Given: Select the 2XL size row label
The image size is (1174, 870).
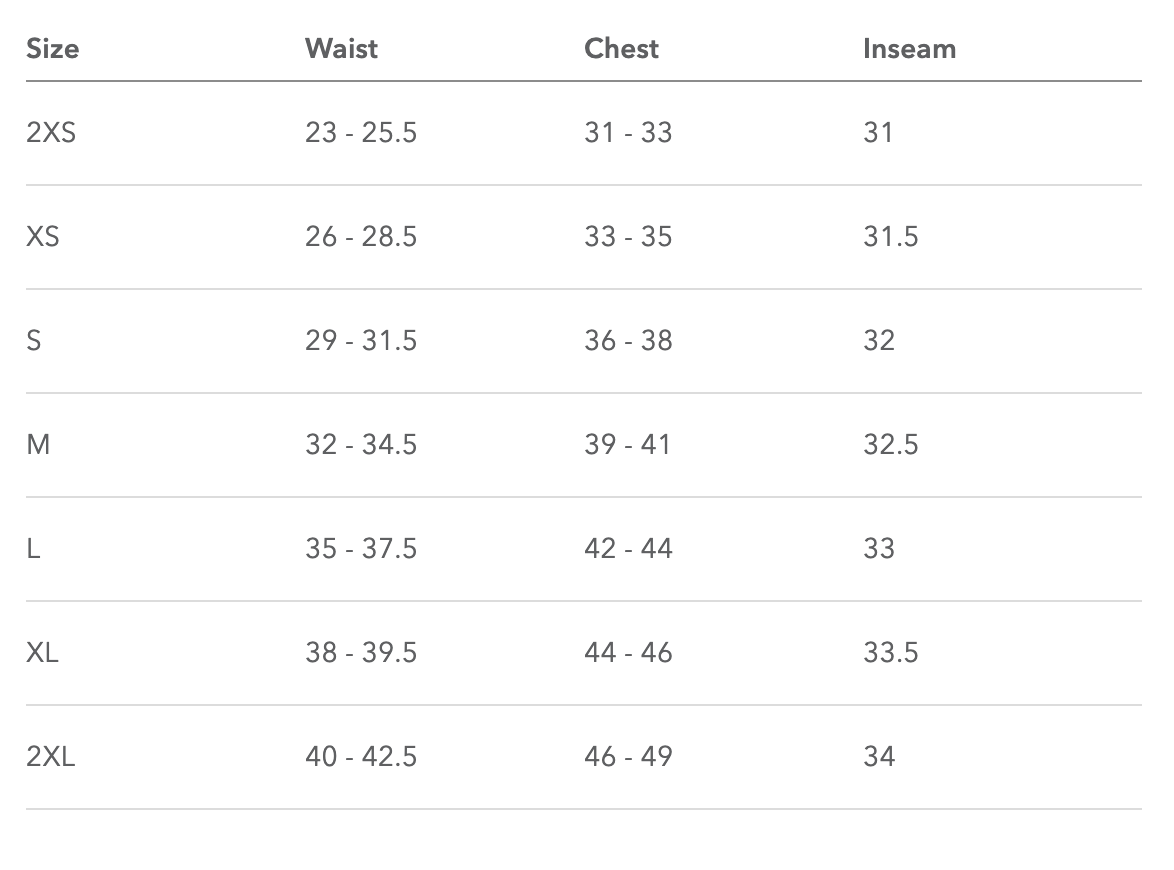Looking at the screenshot, I should click(x=51, y=757).
